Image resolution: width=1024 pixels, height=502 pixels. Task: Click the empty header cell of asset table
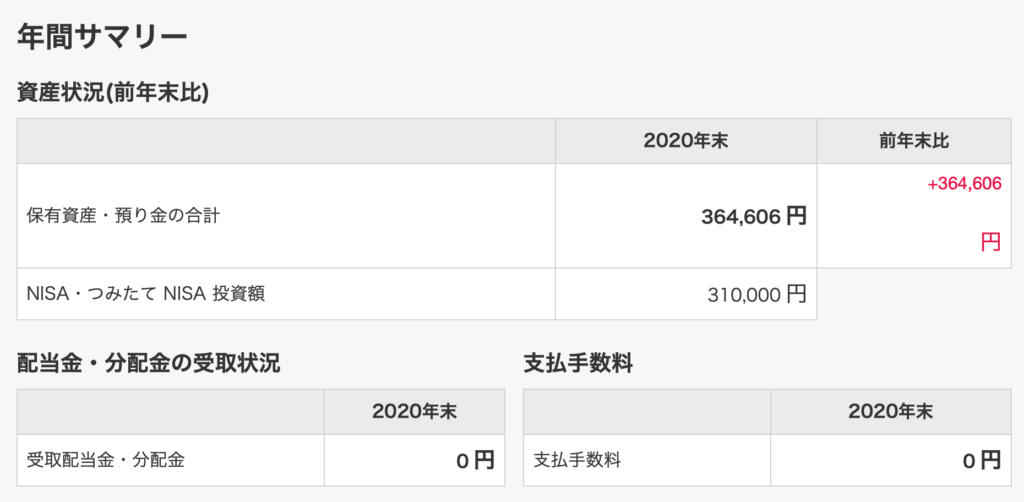click(286, 141)
